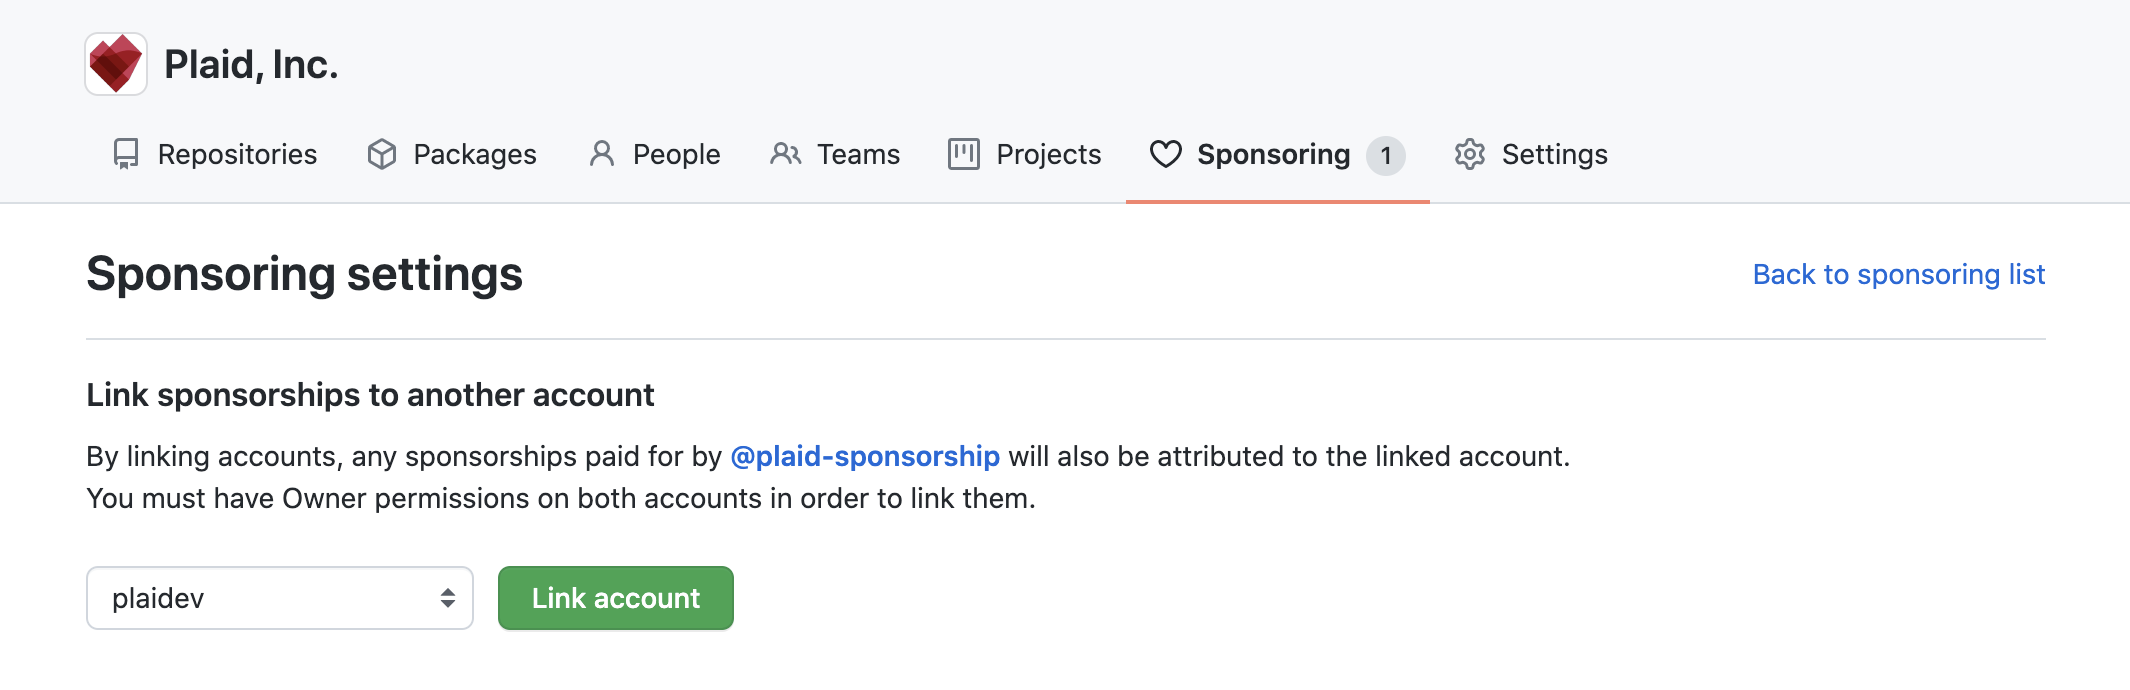Open the plaidev account dropdown

pos(280,598)
